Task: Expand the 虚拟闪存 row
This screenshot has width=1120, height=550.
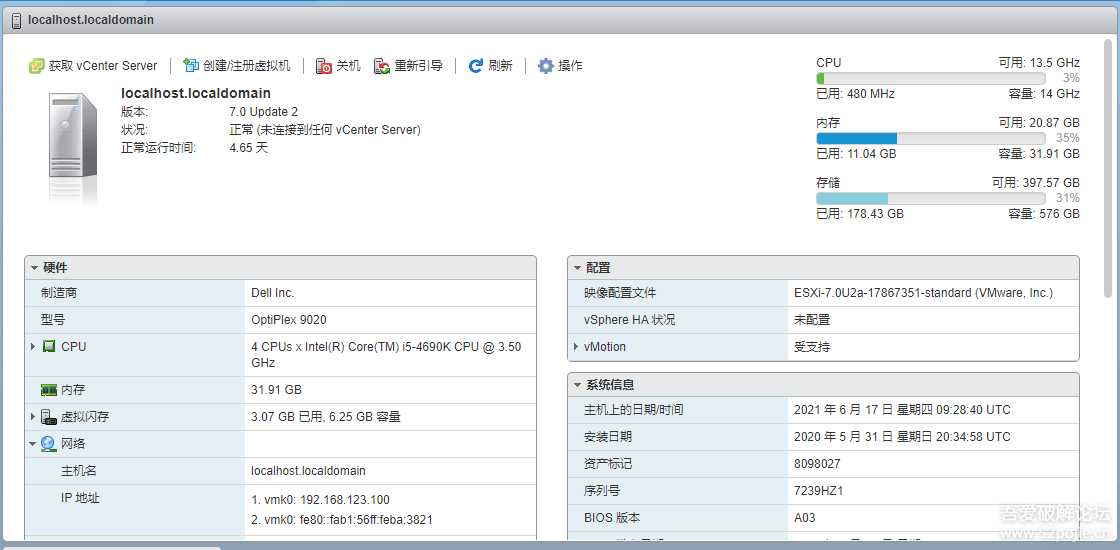Action: click(33, 416)
